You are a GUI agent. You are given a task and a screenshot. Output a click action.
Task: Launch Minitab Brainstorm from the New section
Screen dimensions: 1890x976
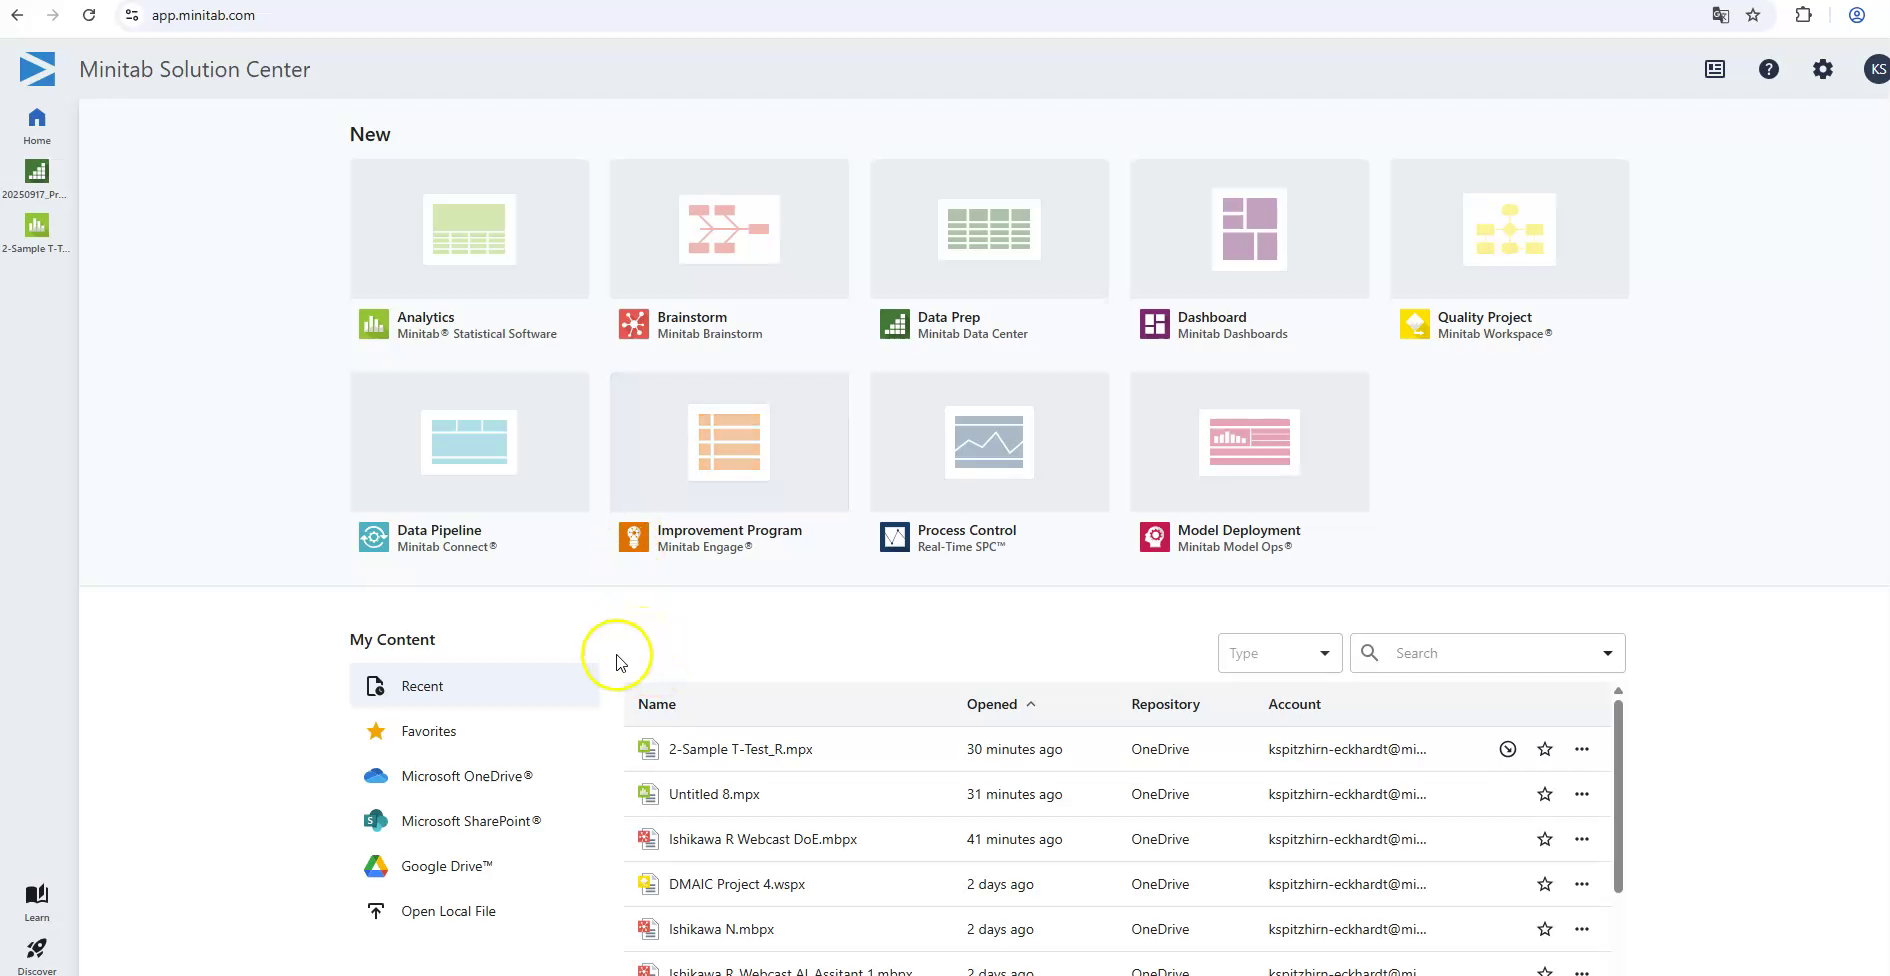[x=729, y=252]
